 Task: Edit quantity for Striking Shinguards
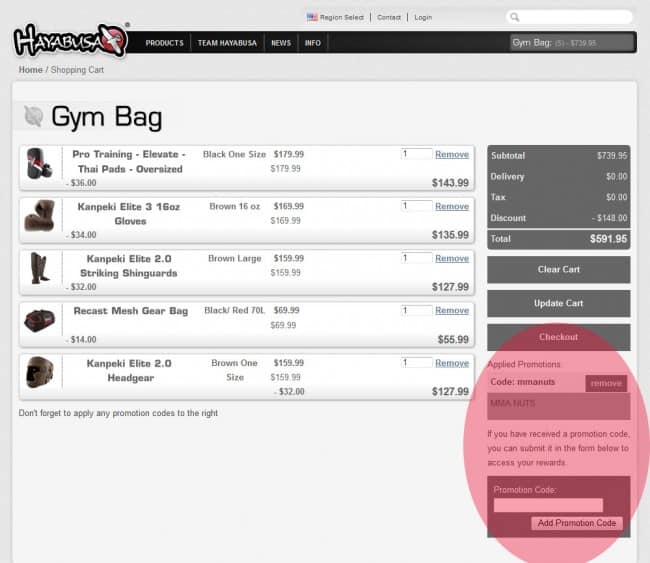point(417,258)
